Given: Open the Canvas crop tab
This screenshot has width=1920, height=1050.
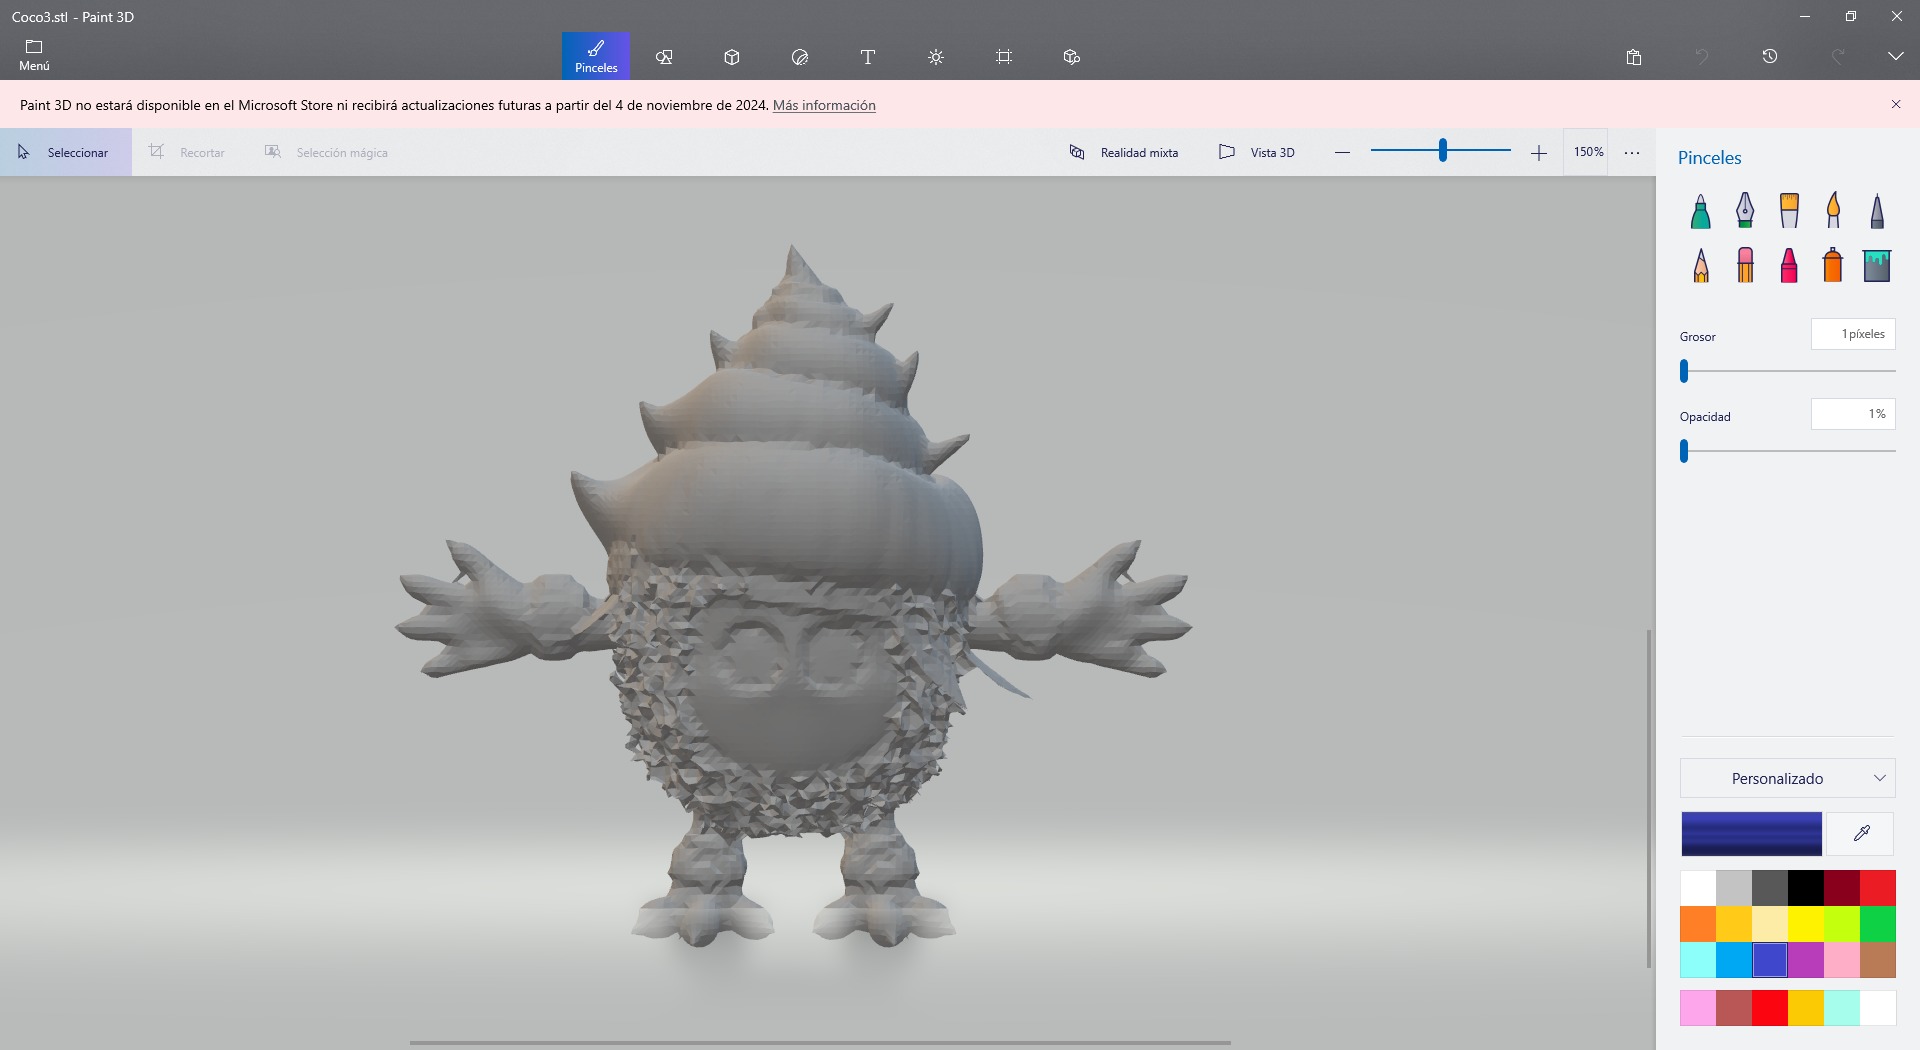Looking at the screenshot, I should tap(1004, 57).
